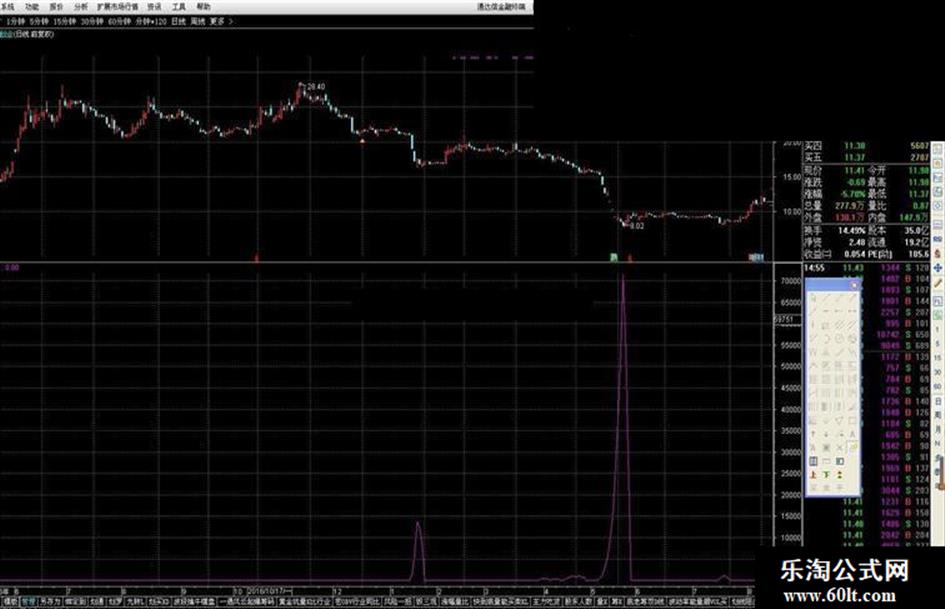Click the 28.40 high price label
Screen dimensions: 945x609
pyautogui.click(x=316, y=87)
